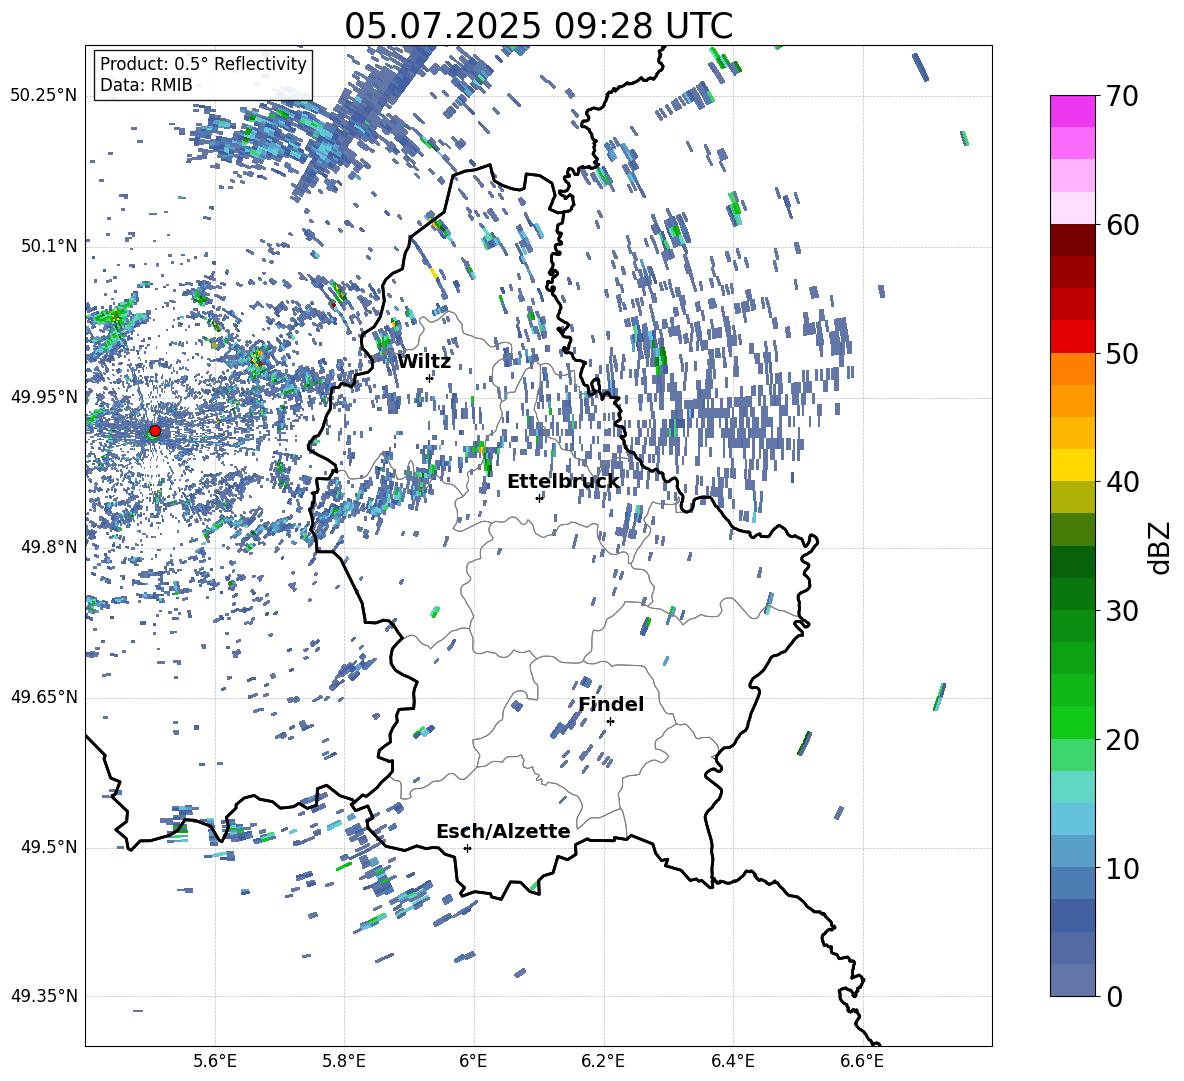This screenshot has height=1081, width=1184.
Task: Click the Esch/Alzette station cross marker
Action: [467, 848]
